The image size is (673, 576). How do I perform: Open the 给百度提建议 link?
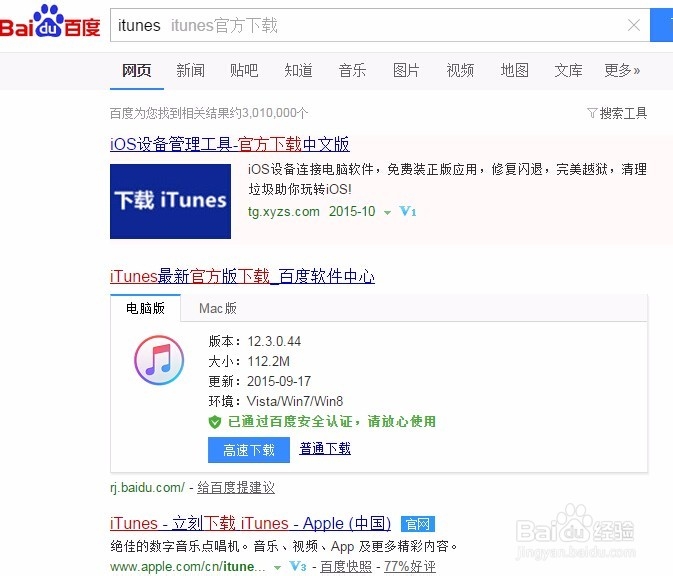click(x=236, y=488)
